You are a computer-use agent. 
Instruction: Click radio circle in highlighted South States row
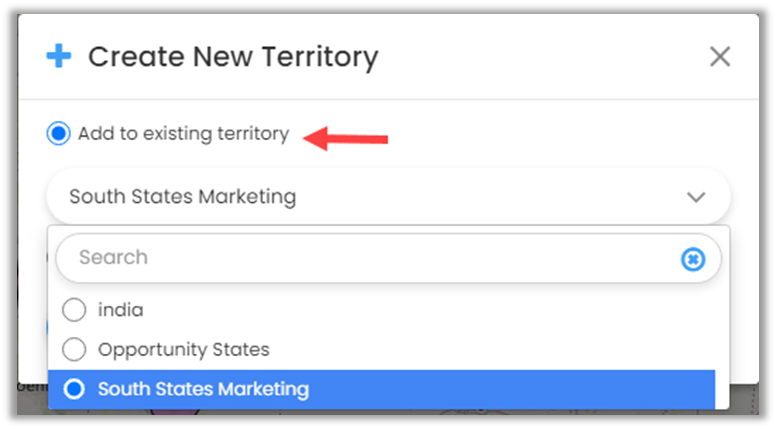pos(74,389)
